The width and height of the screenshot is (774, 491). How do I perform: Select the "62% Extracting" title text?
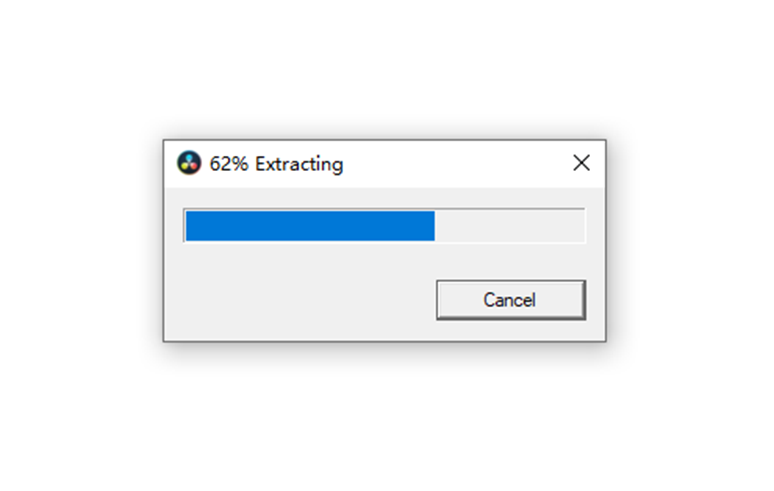pos(276,164)
